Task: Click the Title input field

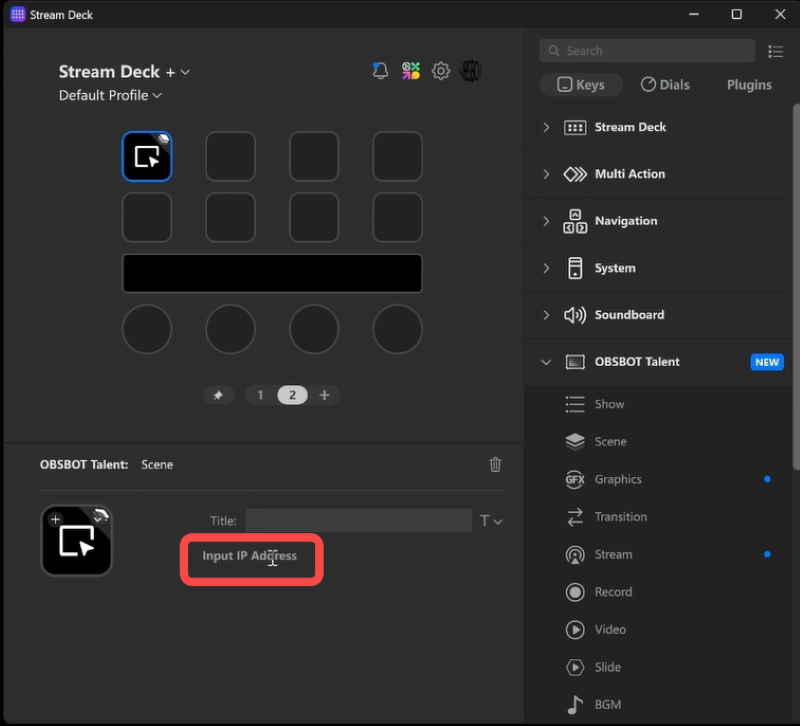Action: pos(359,520)
